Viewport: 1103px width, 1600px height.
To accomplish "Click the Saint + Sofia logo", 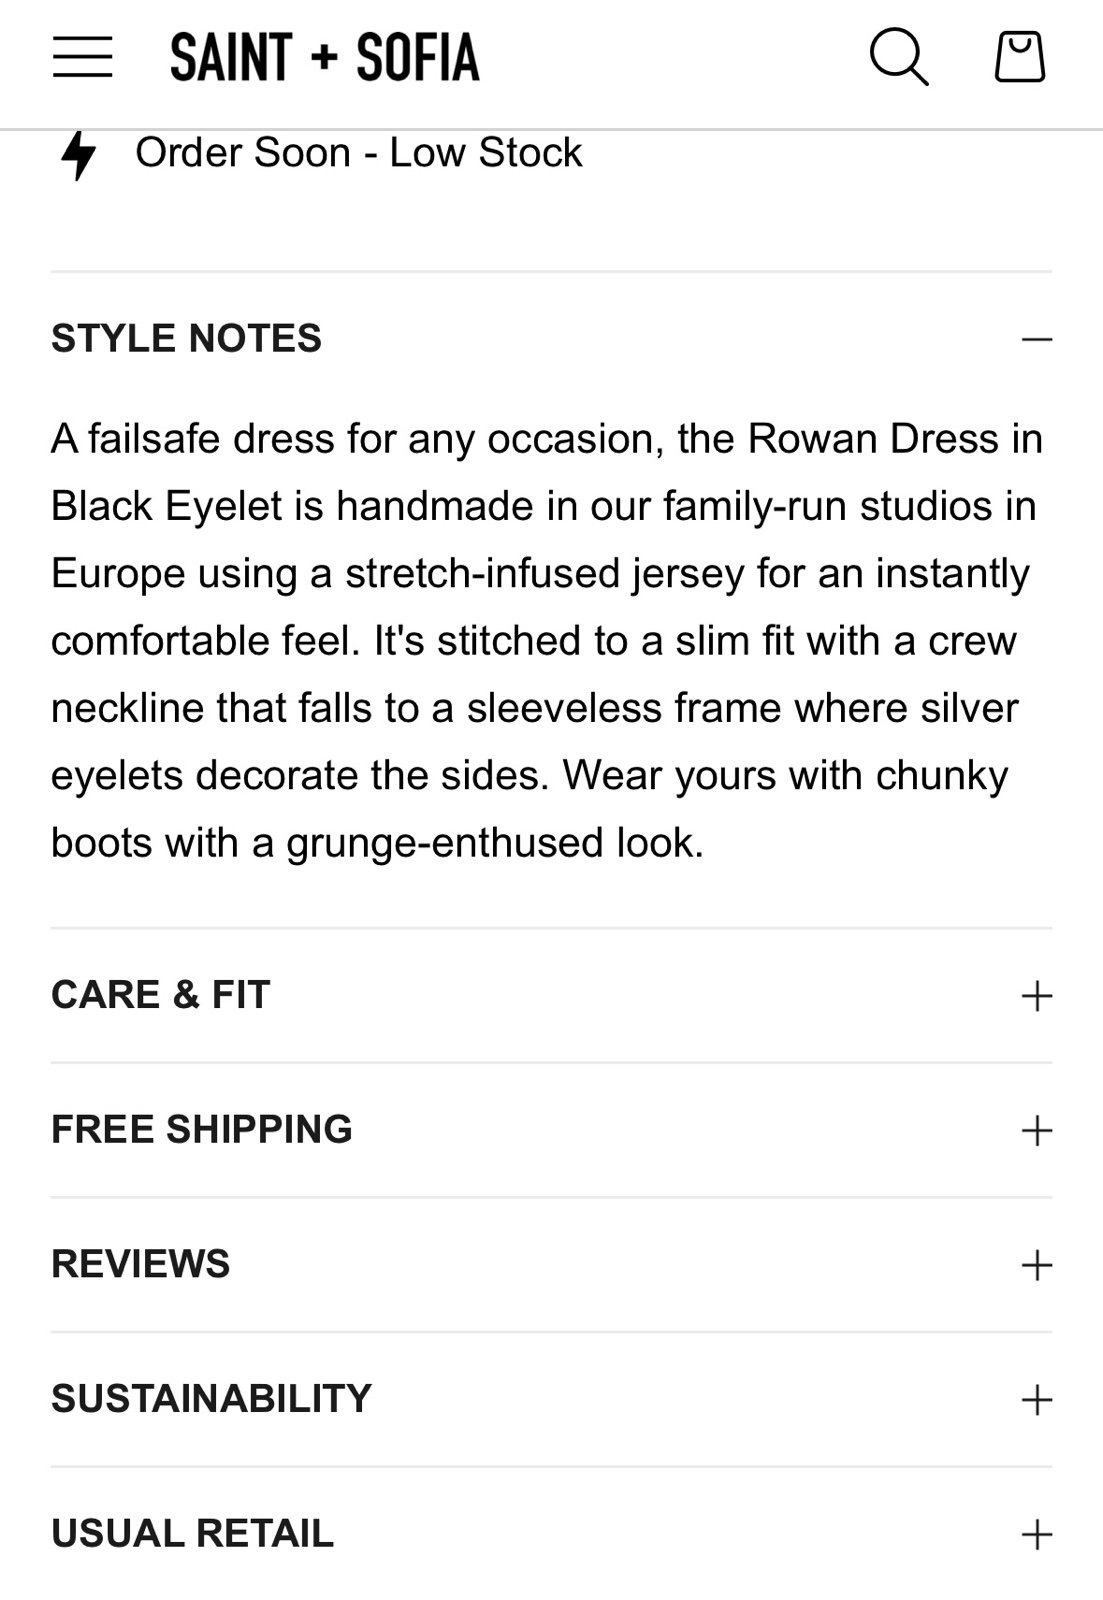I will point(325,57).
